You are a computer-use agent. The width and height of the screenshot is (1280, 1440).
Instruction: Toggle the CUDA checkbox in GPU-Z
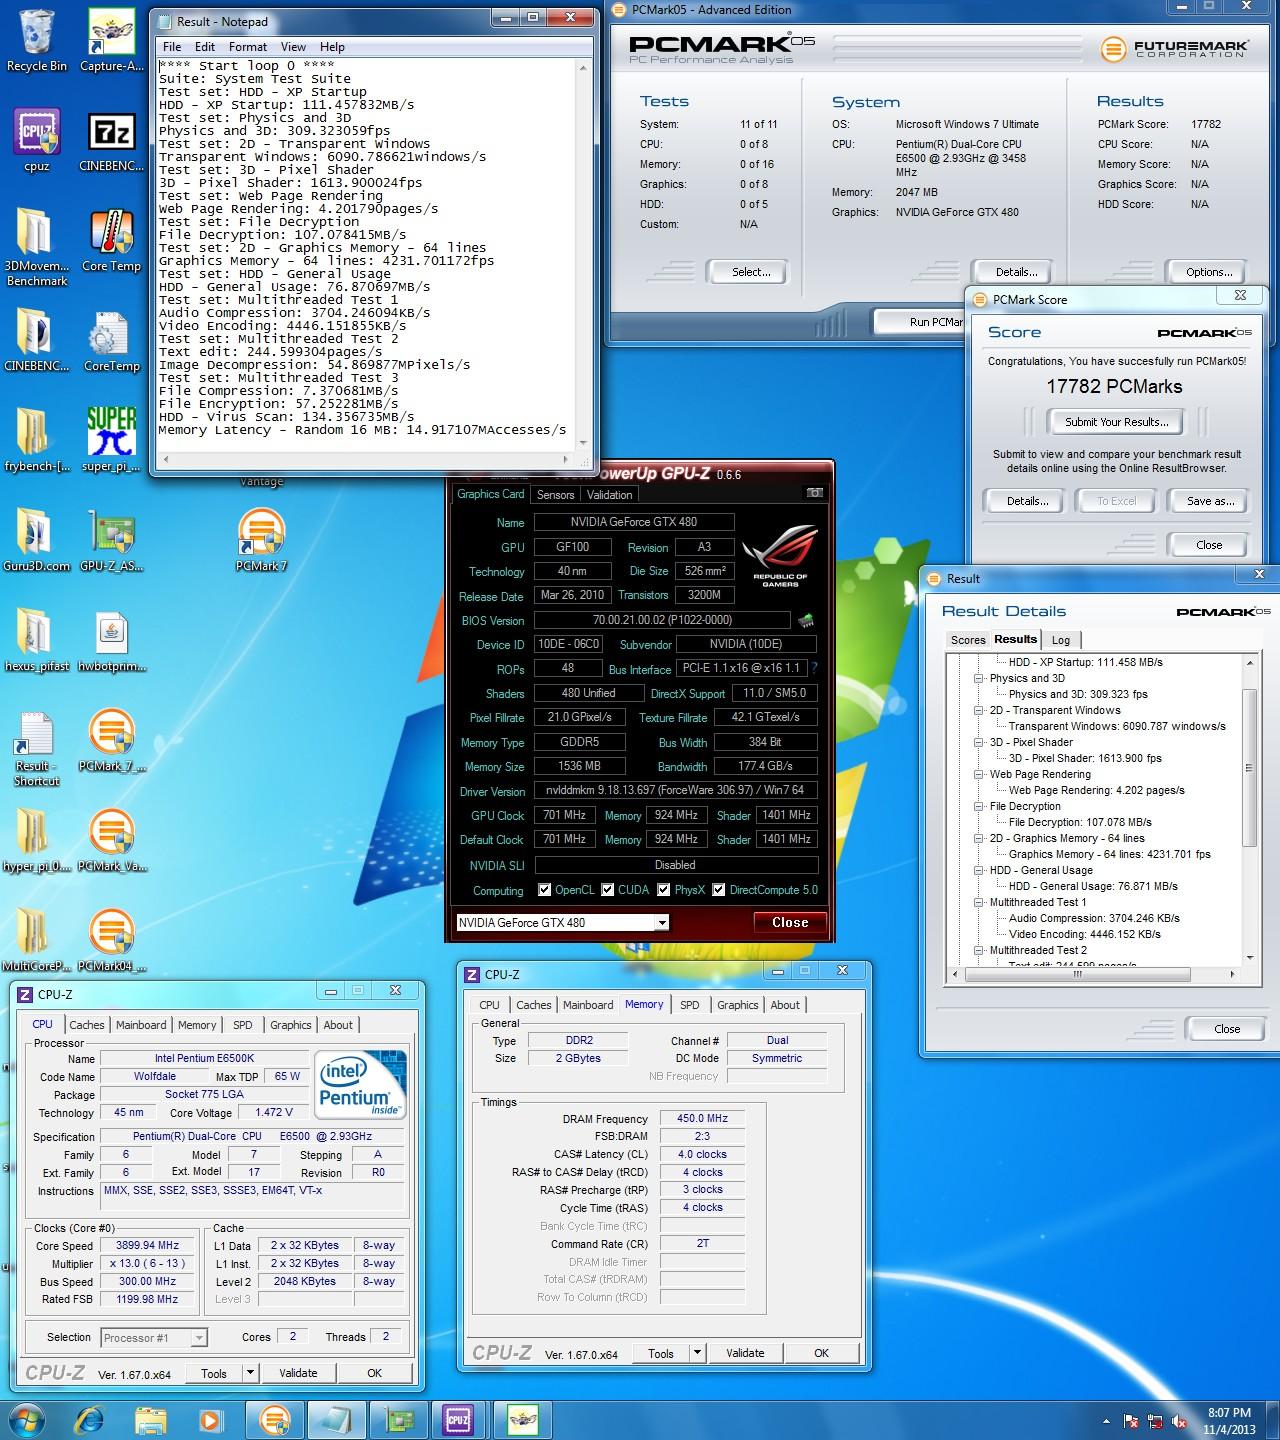tap(608, 890)
